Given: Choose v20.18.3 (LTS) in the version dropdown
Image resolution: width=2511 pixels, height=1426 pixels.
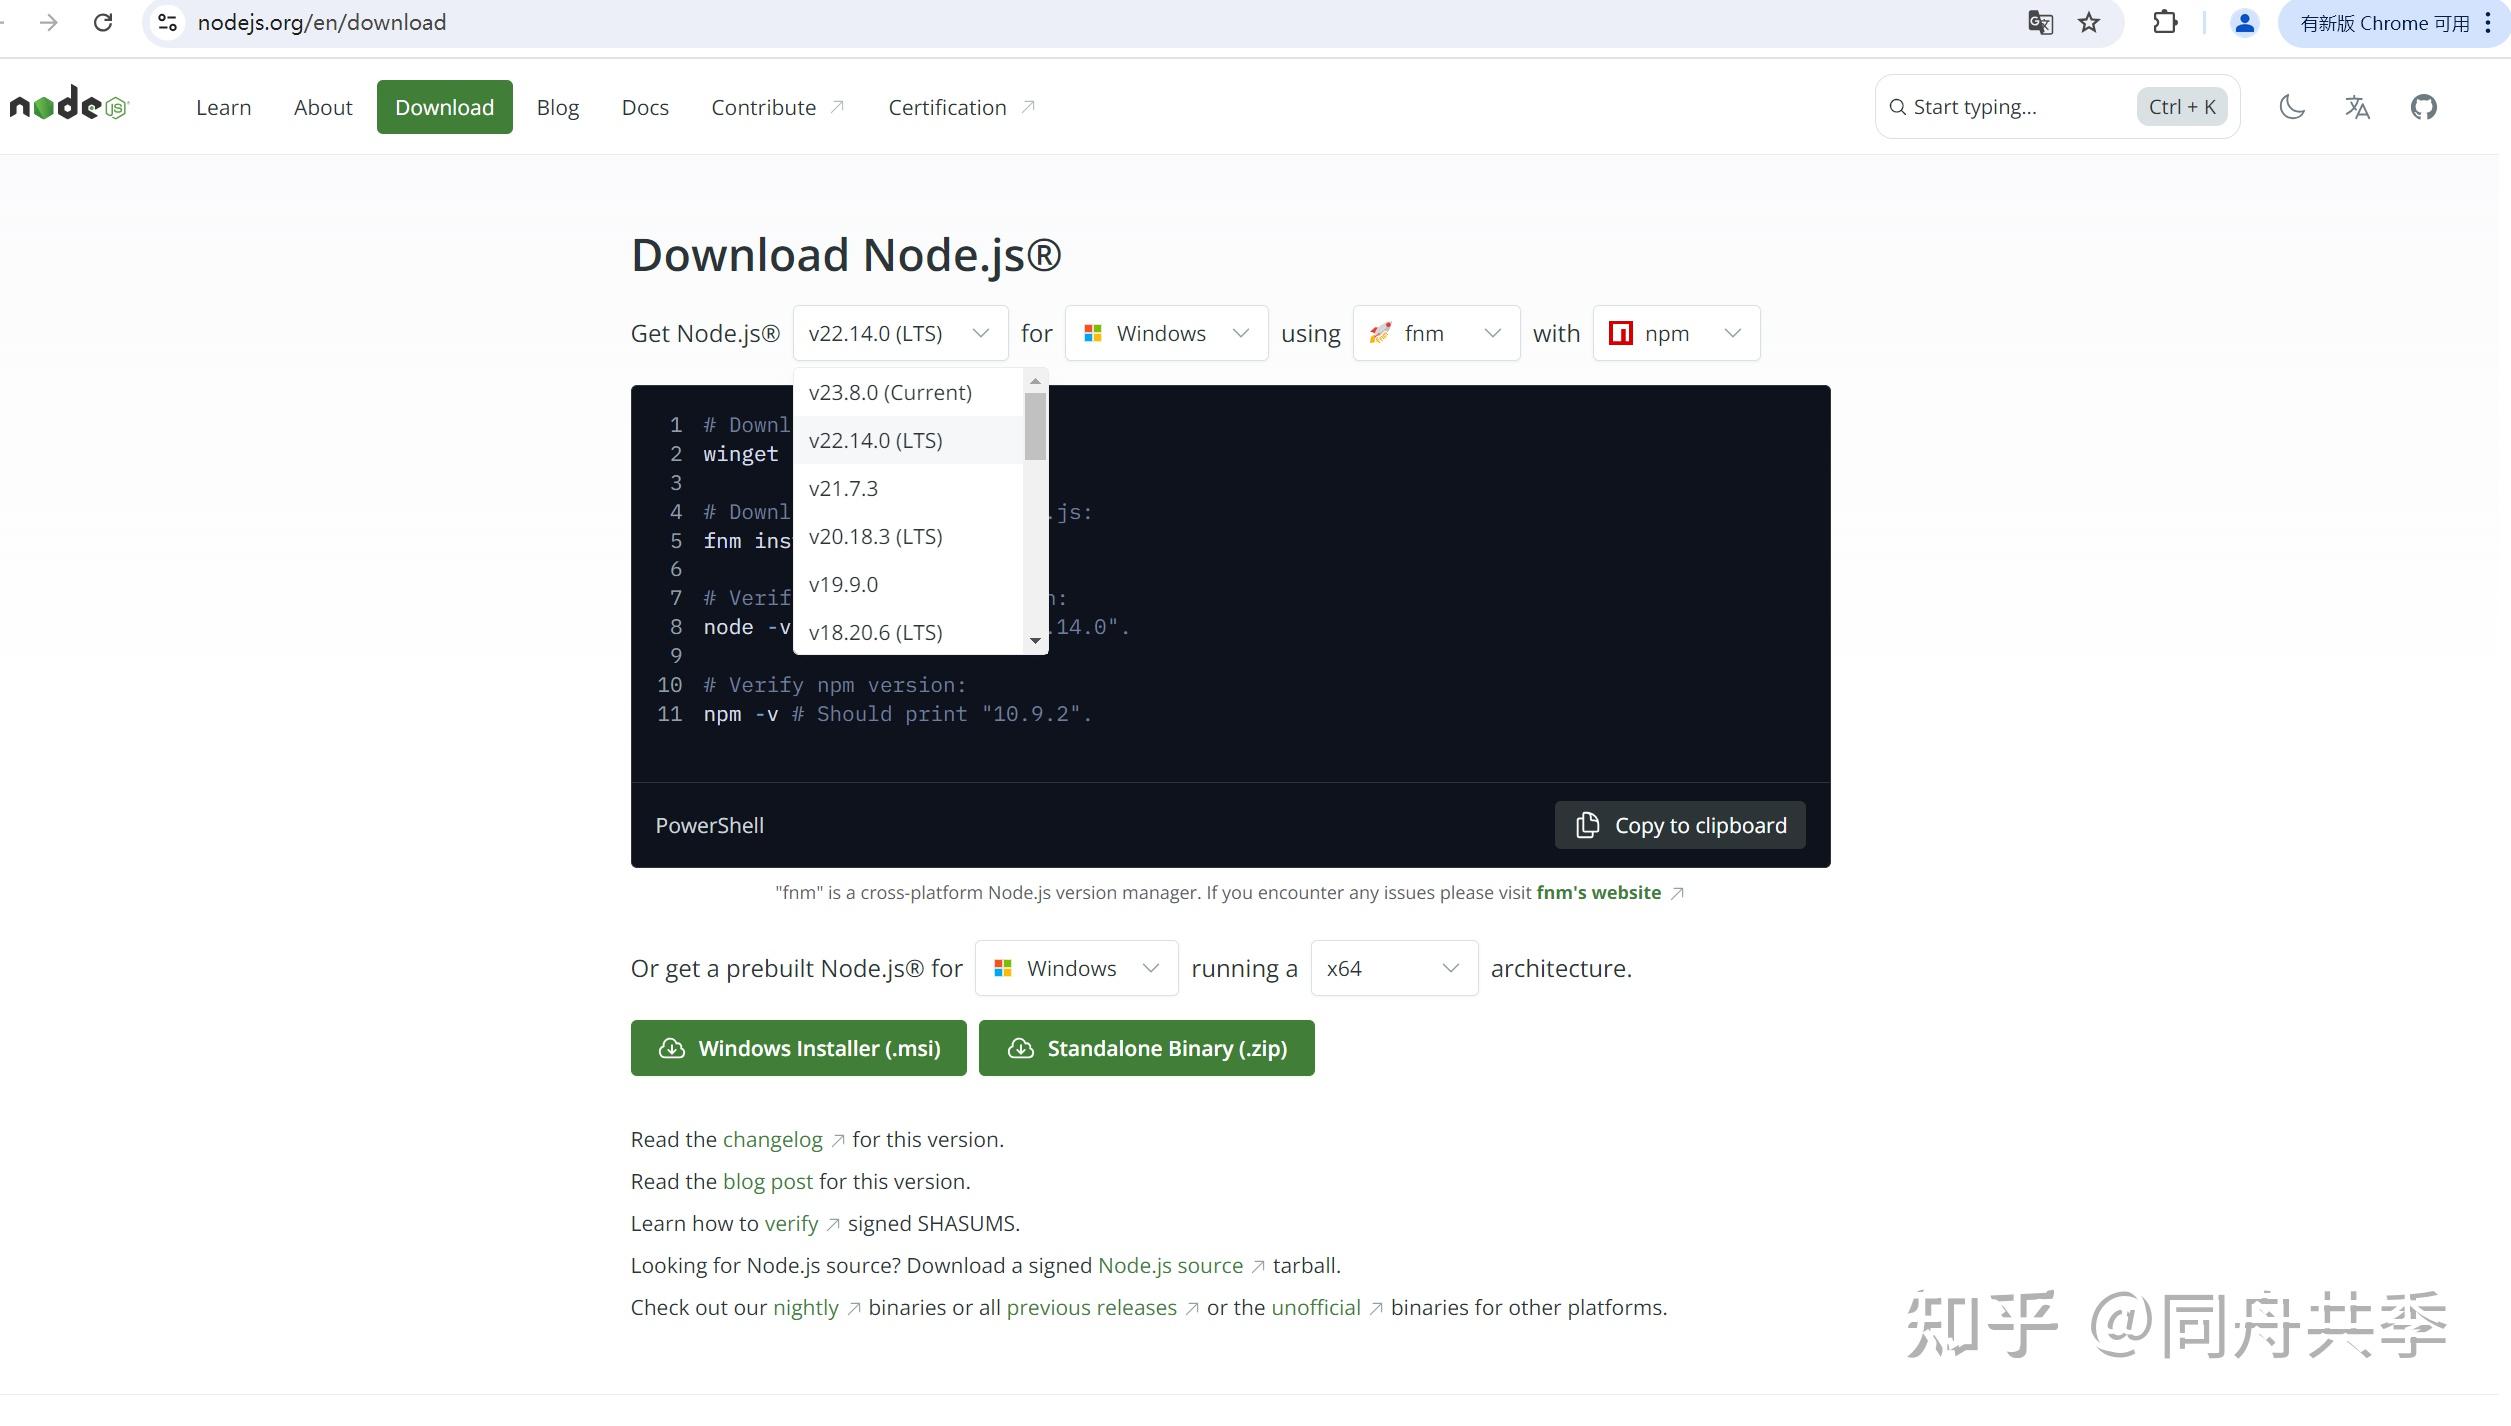Looking at the screenshot, I should click(875, 537).
